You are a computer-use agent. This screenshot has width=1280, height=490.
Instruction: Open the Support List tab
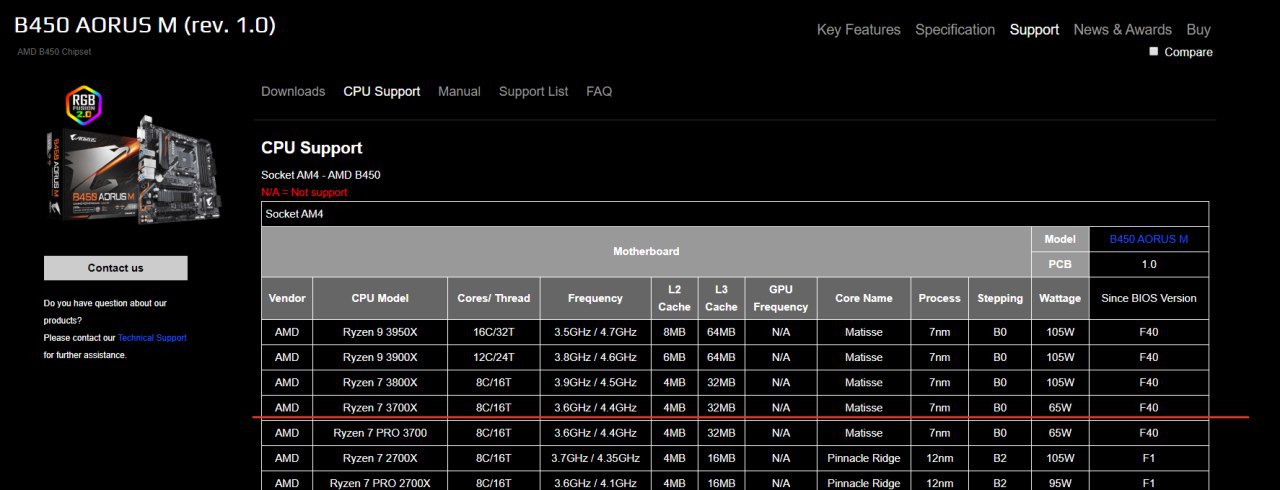[x=533, y=91]
